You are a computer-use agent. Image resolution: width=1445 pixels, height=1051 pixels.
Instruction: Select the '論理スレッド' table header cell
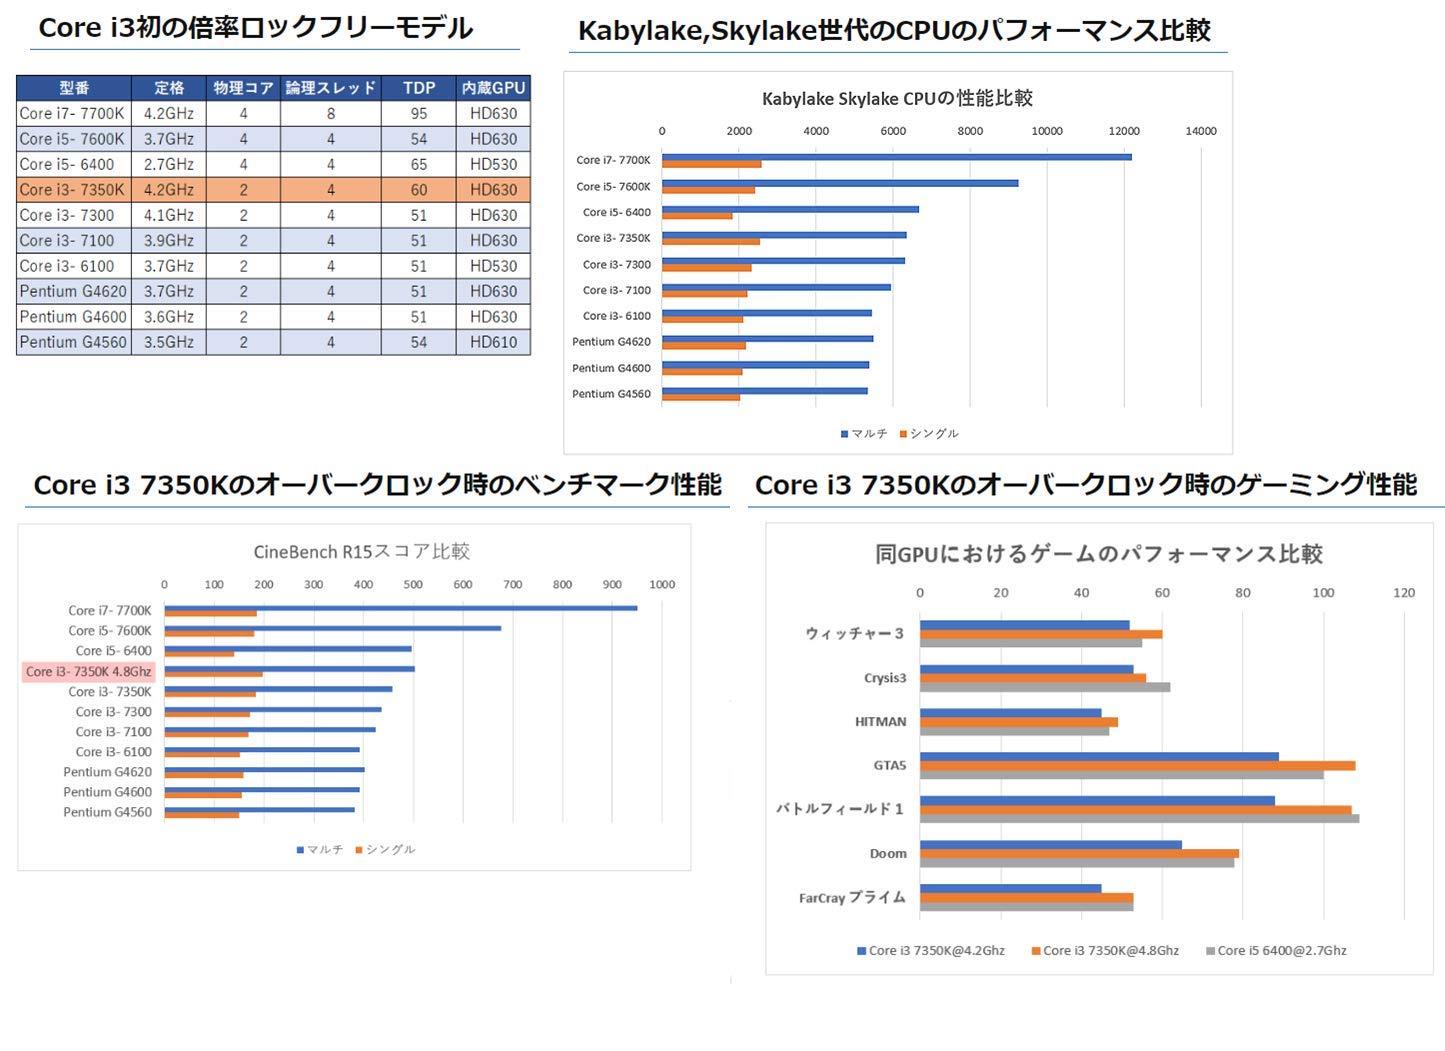coord(331,88)
